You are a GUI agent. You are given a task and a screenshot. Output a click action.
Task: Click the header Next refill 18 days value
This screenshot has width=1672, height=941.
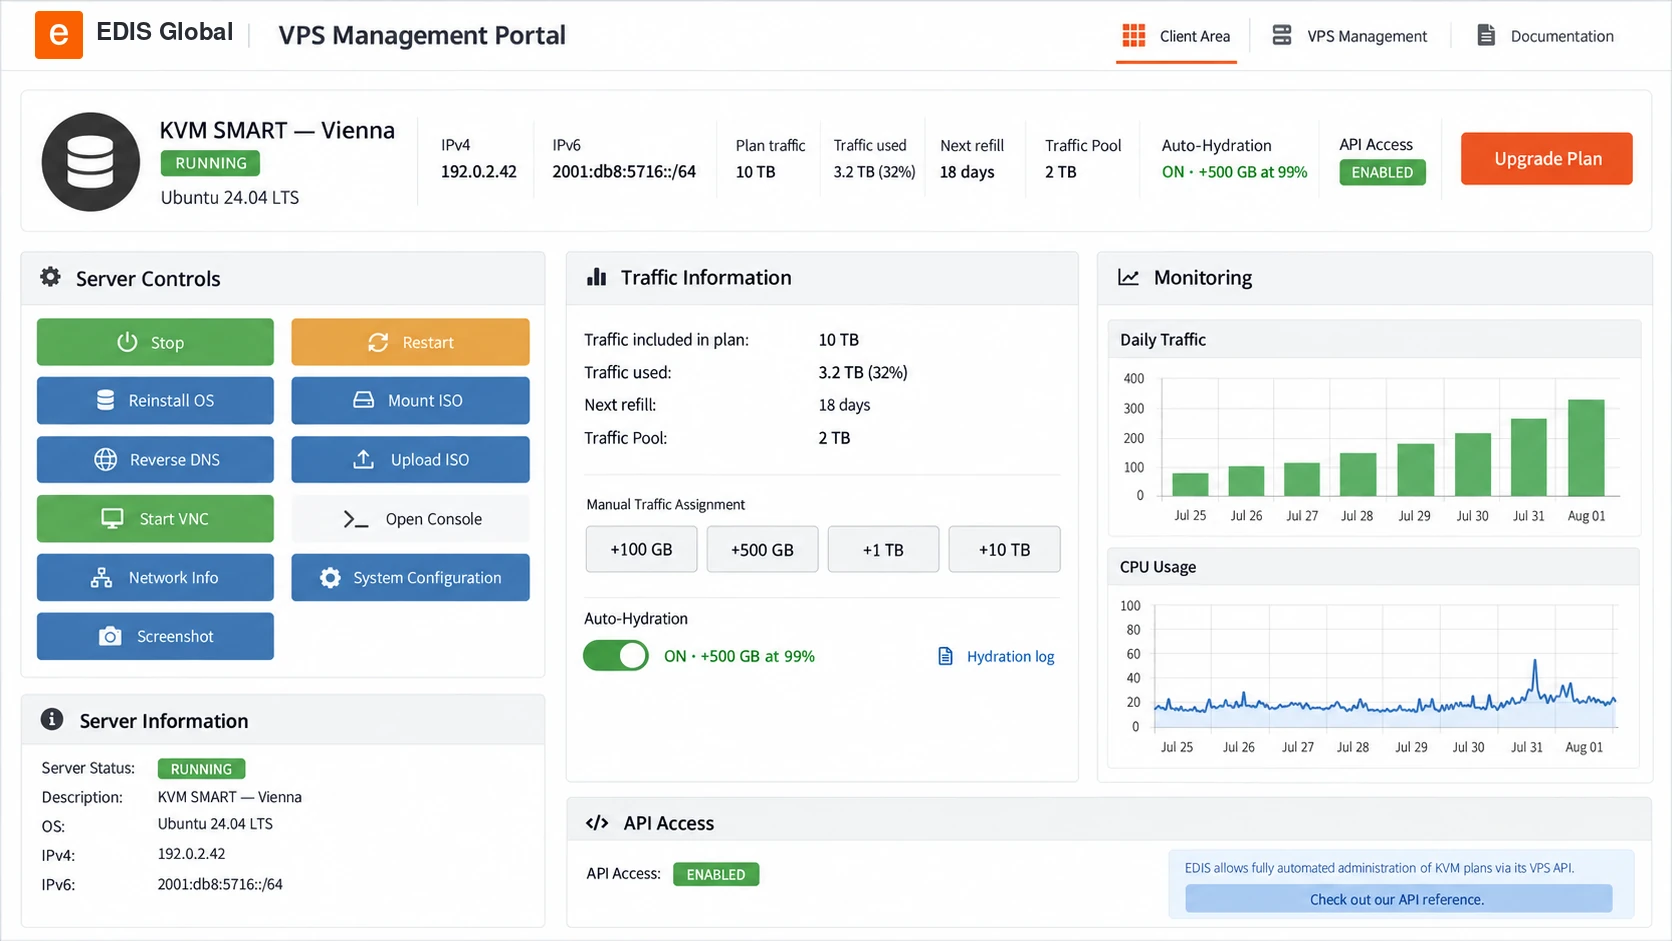pos(967,172)
